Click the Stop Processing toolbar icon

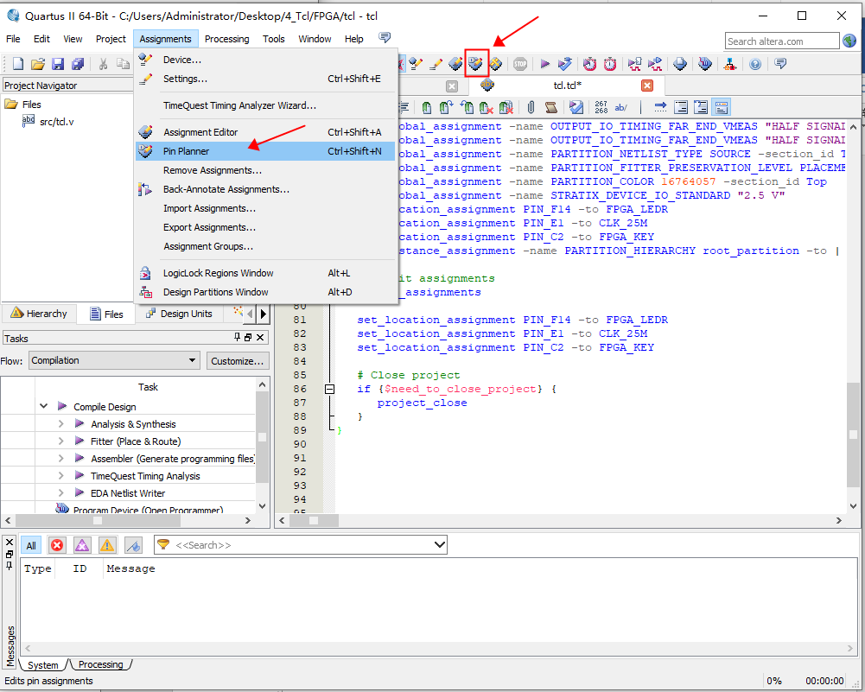520,64
